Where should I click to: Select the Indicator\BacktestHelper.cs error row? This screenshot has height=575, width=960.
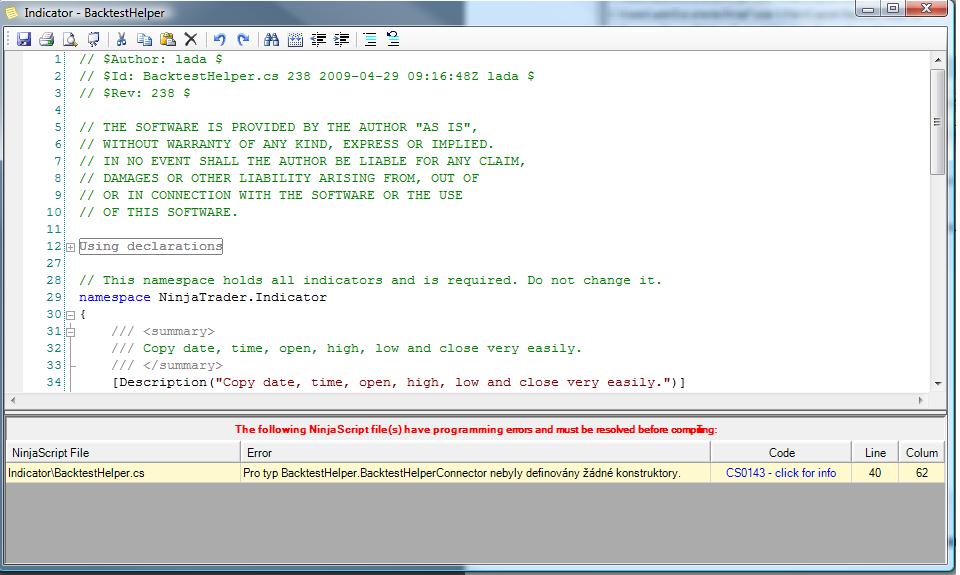(475, 473)
